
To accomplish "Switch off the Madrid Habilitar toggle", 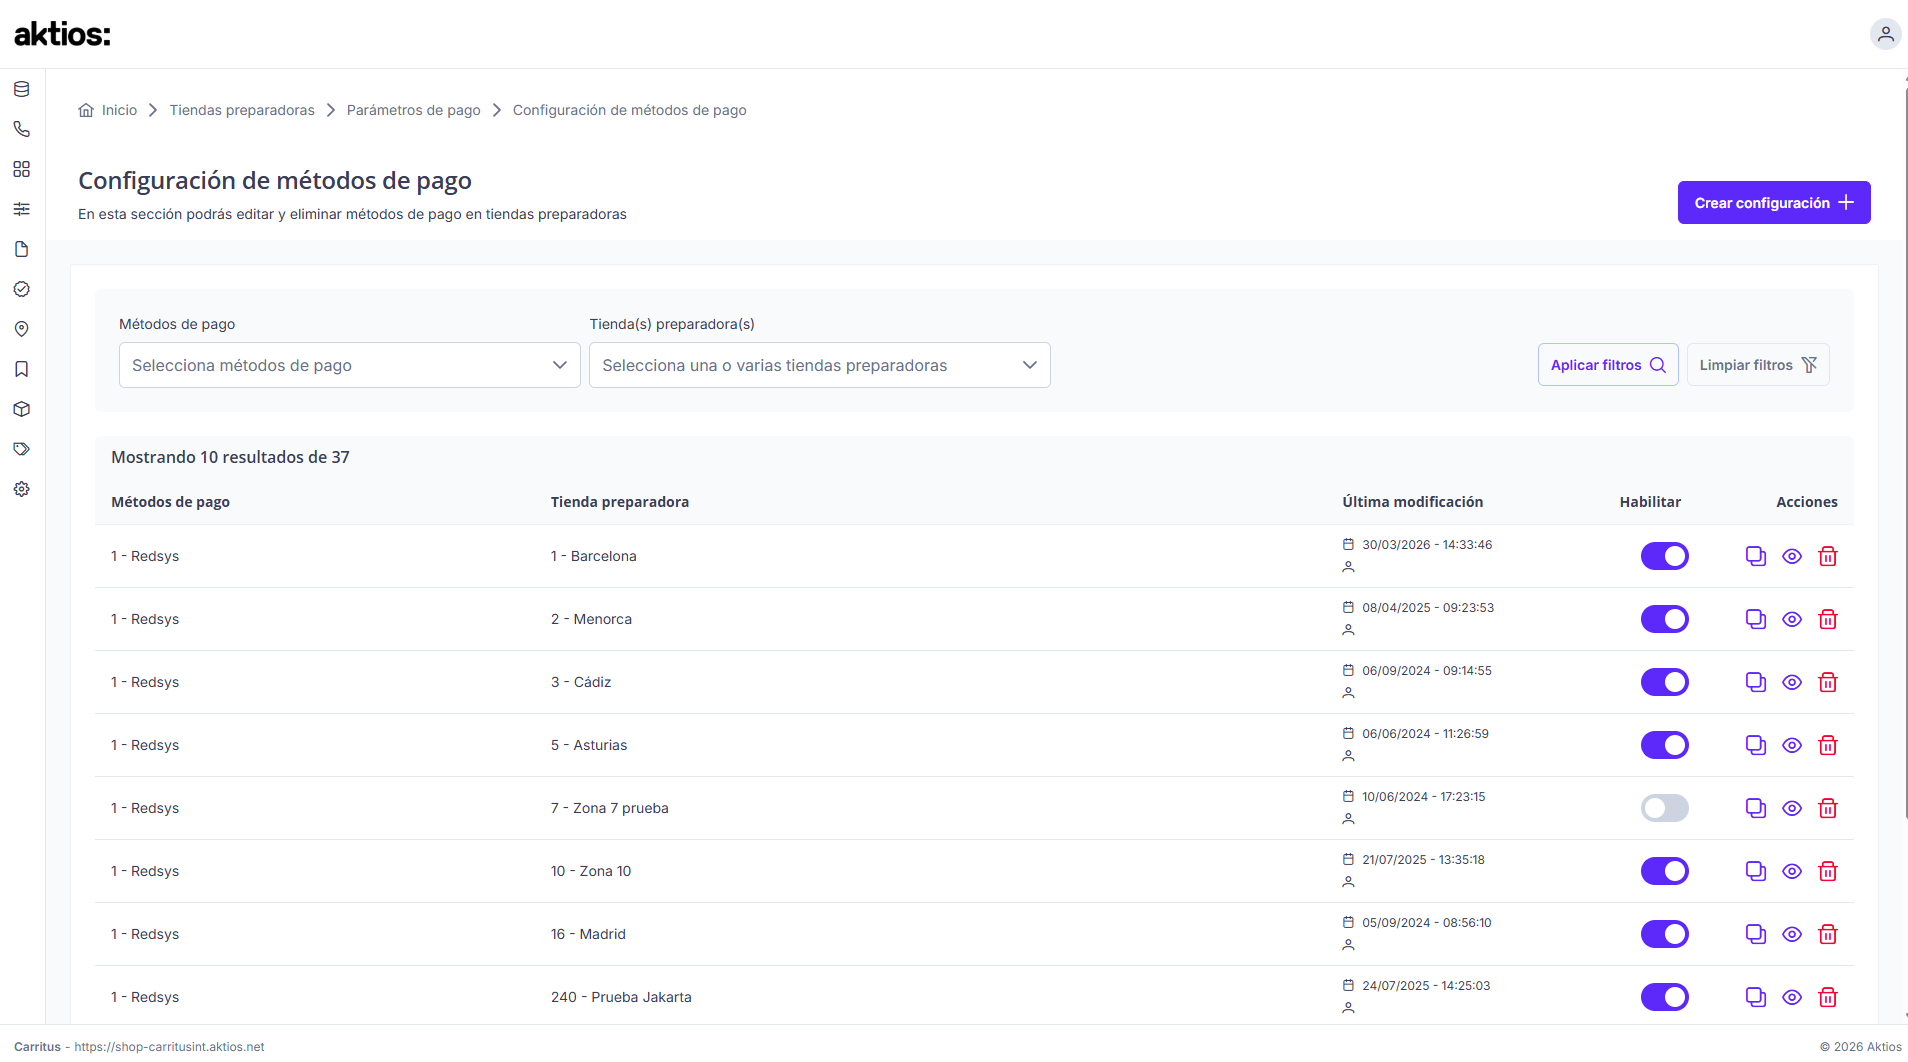I will 1665,934.
